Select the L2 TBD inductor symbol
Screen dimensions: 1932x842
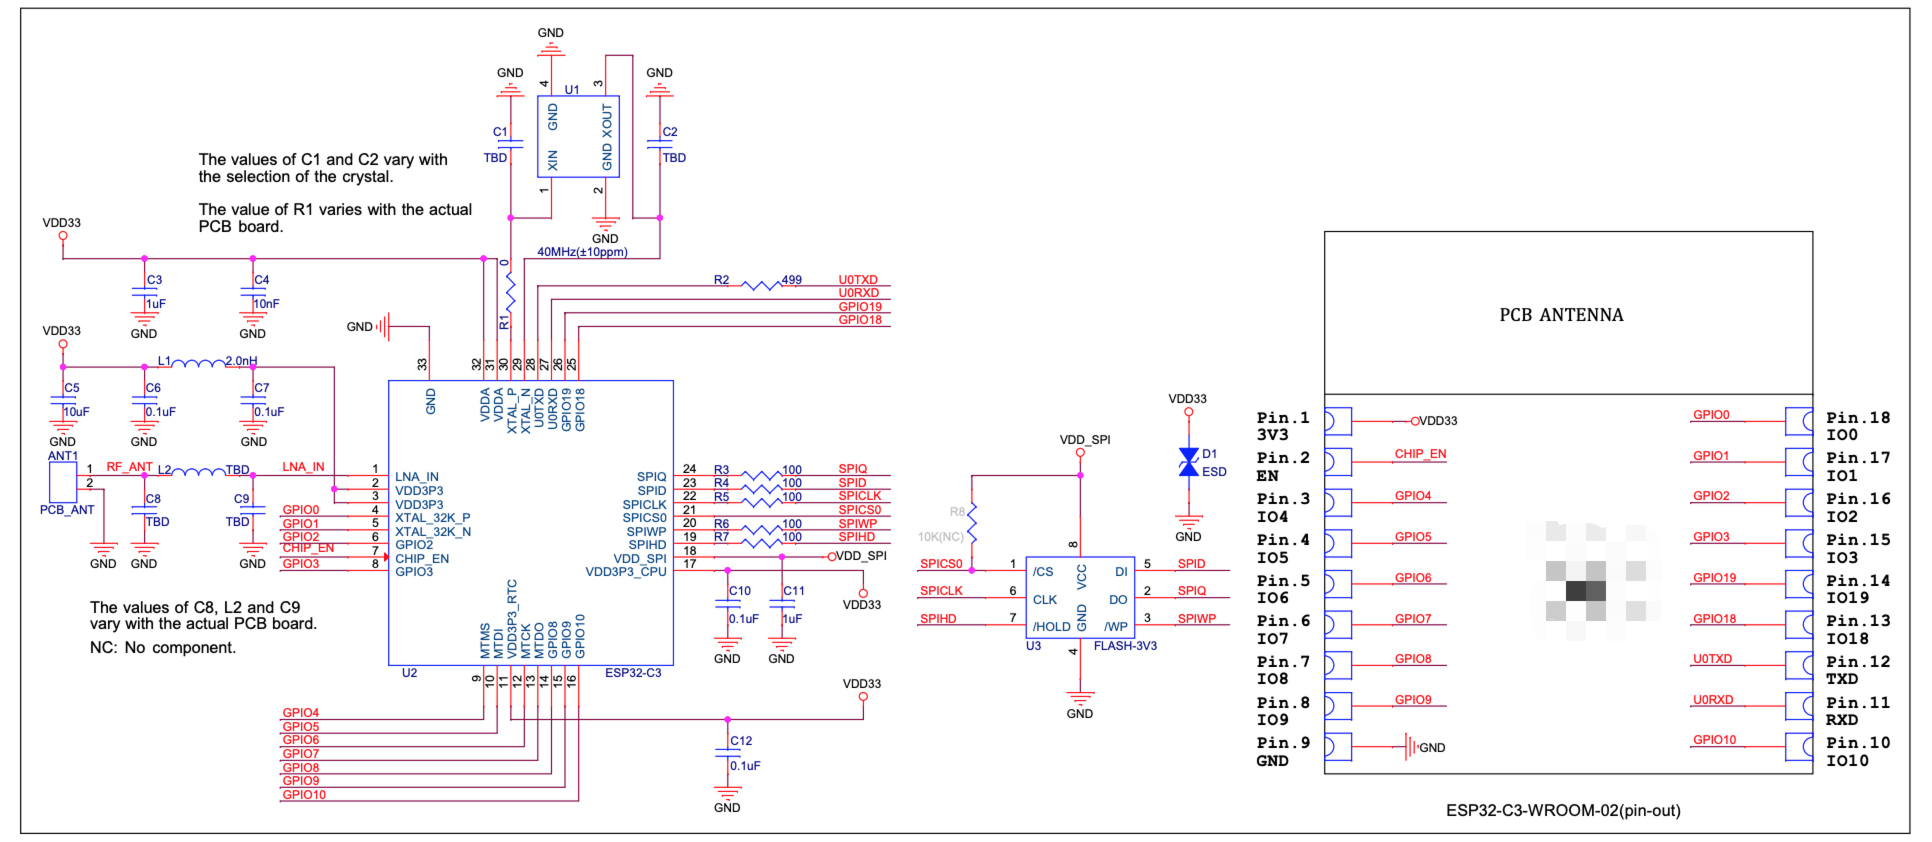(199, 473)
